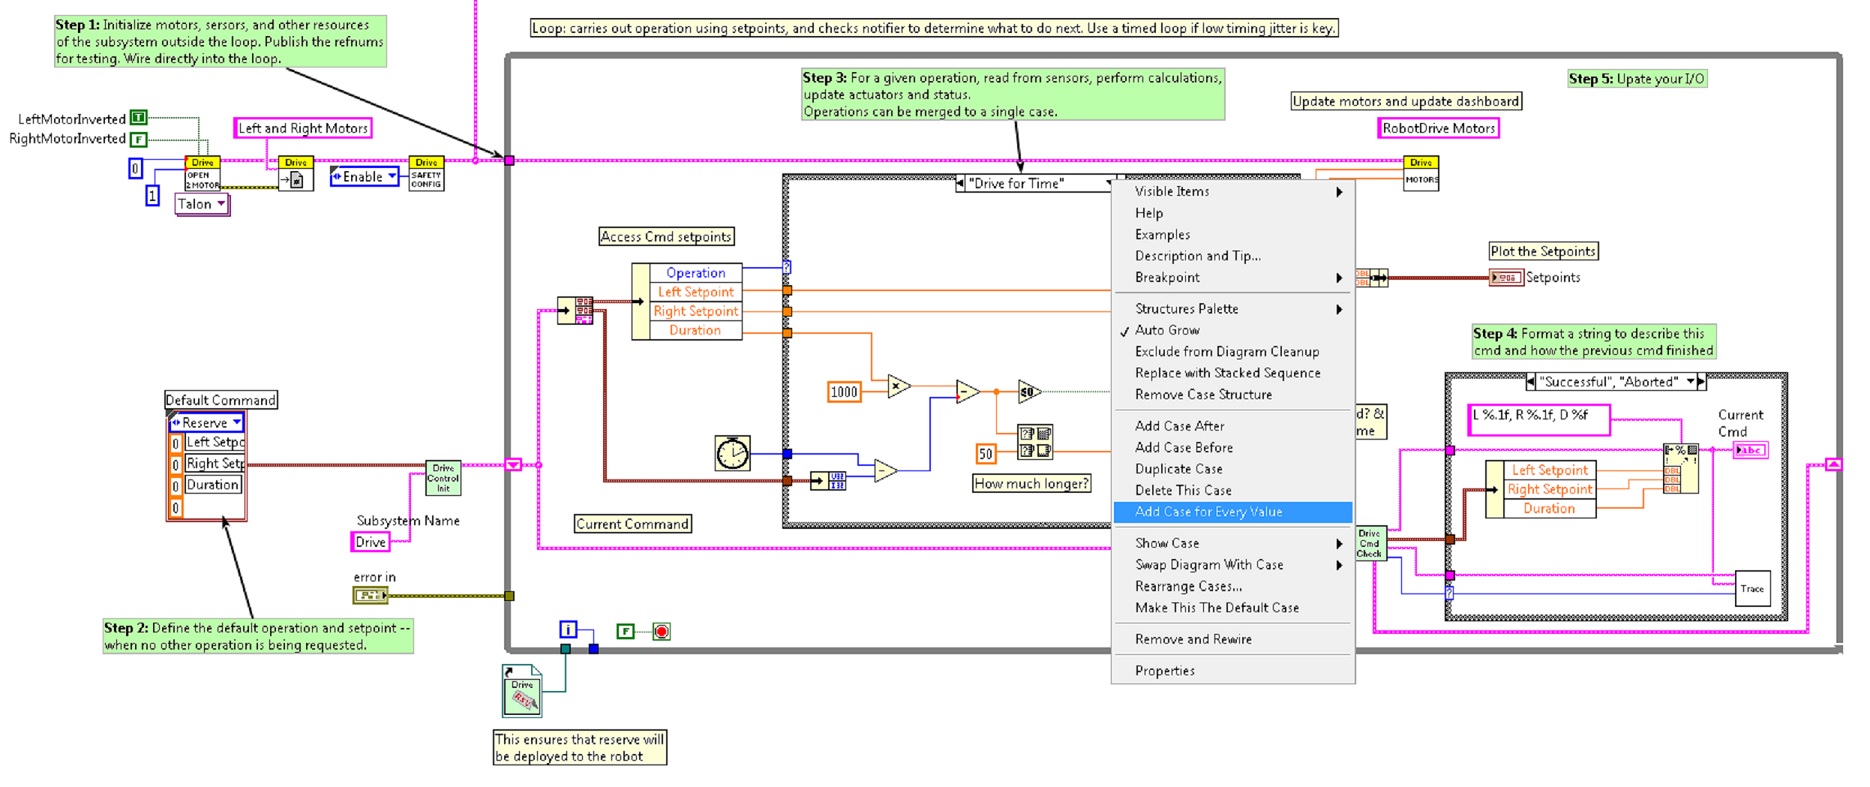The width and height of the screenshot is (1870, 787).
Task: Choose Add Case for Every Value
Action: click(1208, 512)
